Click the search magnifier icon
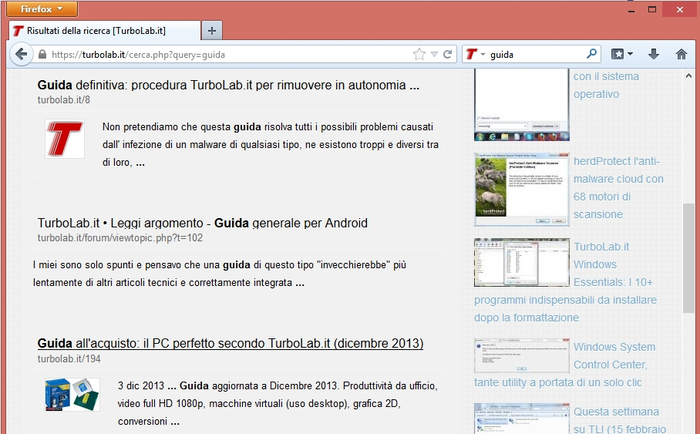Viewport: 700px width, 434px height. point(592,54)
